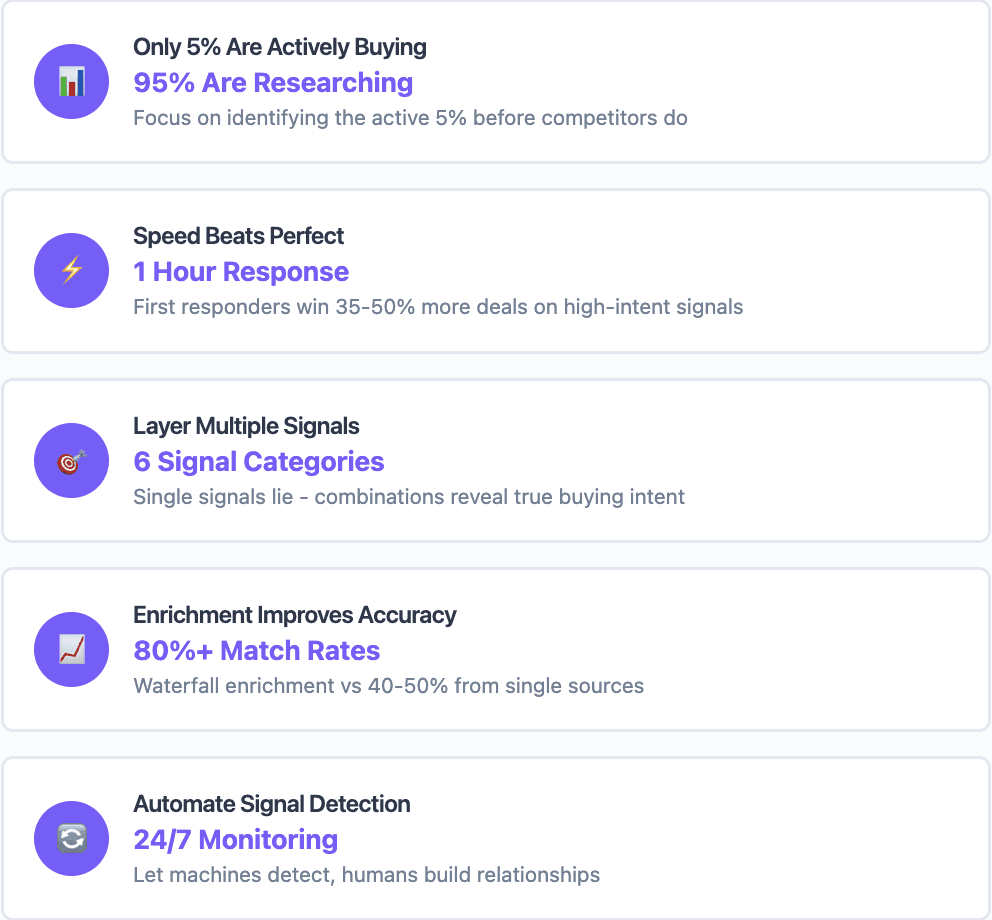Viewport: 992px width, 920px height.
Task: Click the Speed Beats Perfect heading
Action: pos(238,236)
